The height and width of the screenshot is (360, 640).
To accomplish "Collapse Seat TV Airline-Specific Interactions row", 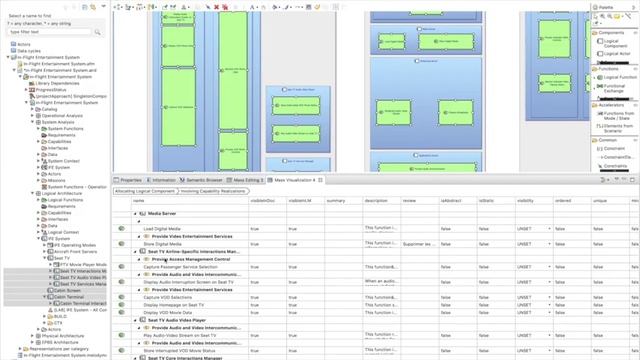I will coord(136,251).
